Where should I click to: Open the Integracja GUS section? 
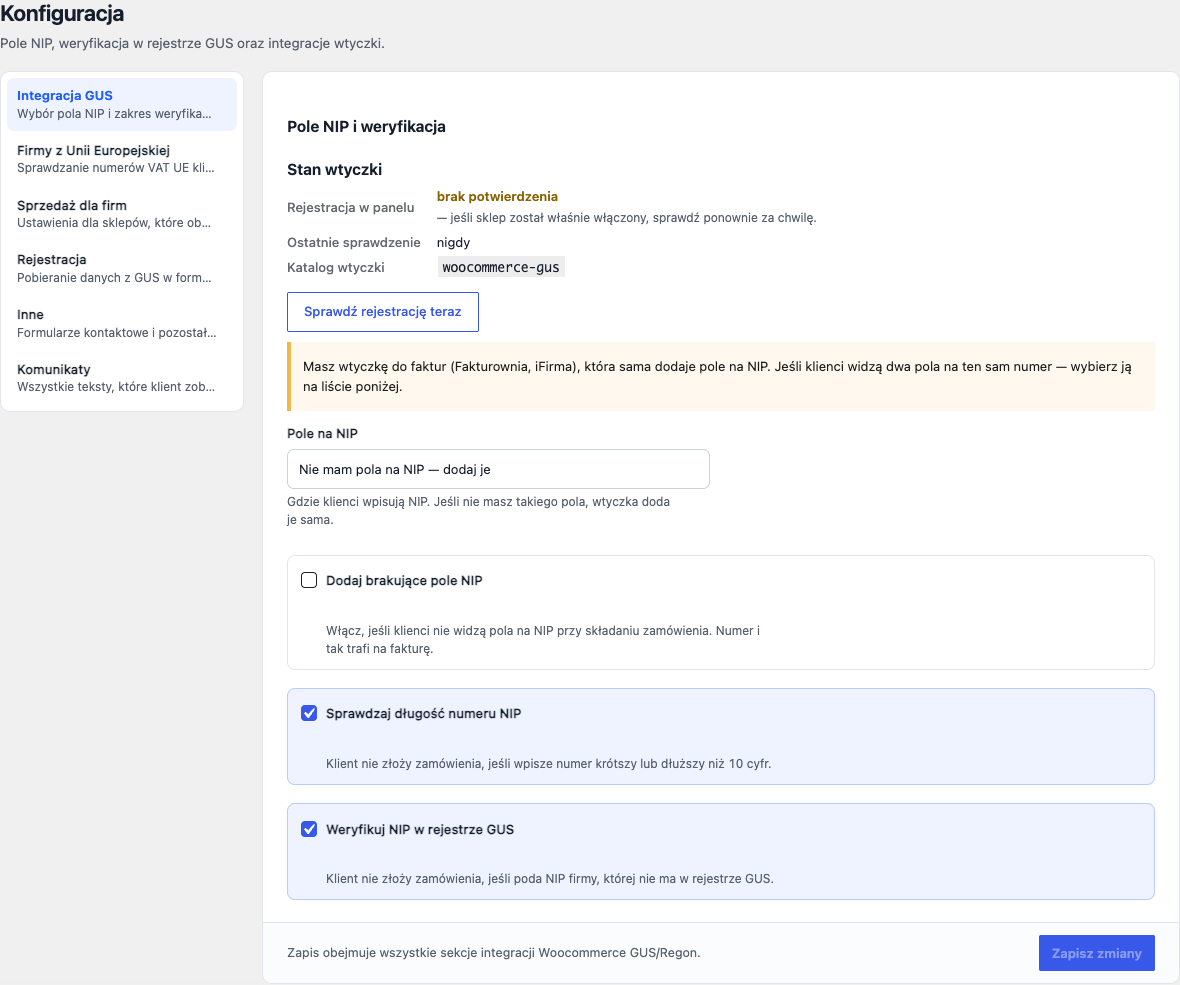pos(121,105)
